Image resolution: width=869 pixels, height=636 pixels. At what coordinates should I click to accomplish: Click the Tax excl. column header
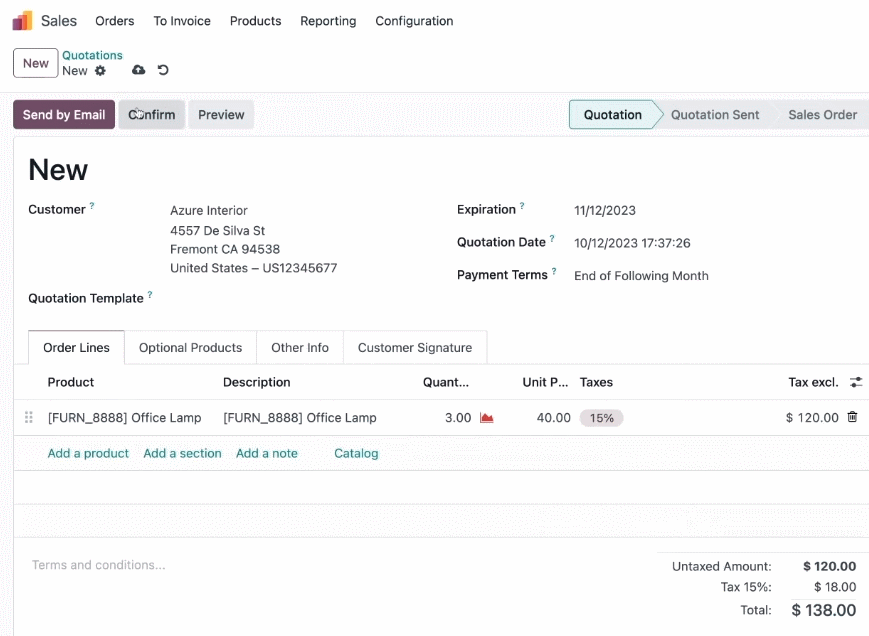[813, 382]
